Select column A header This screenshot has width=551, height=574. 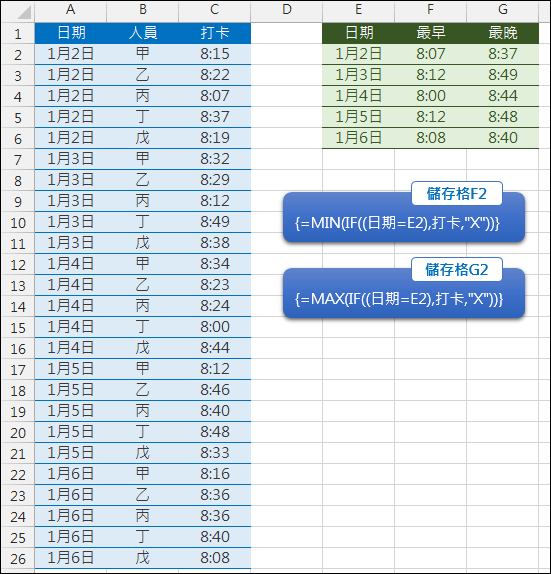[71, 11]
